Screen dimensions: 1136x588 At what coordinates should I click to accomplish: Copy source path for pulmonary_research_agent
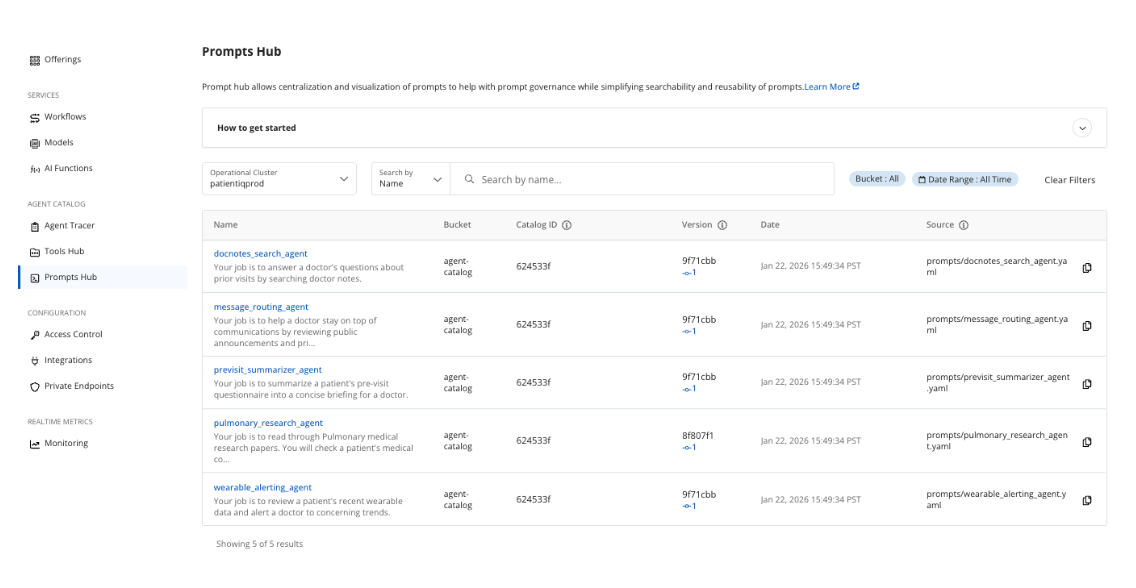click(x=1087, y=441)
